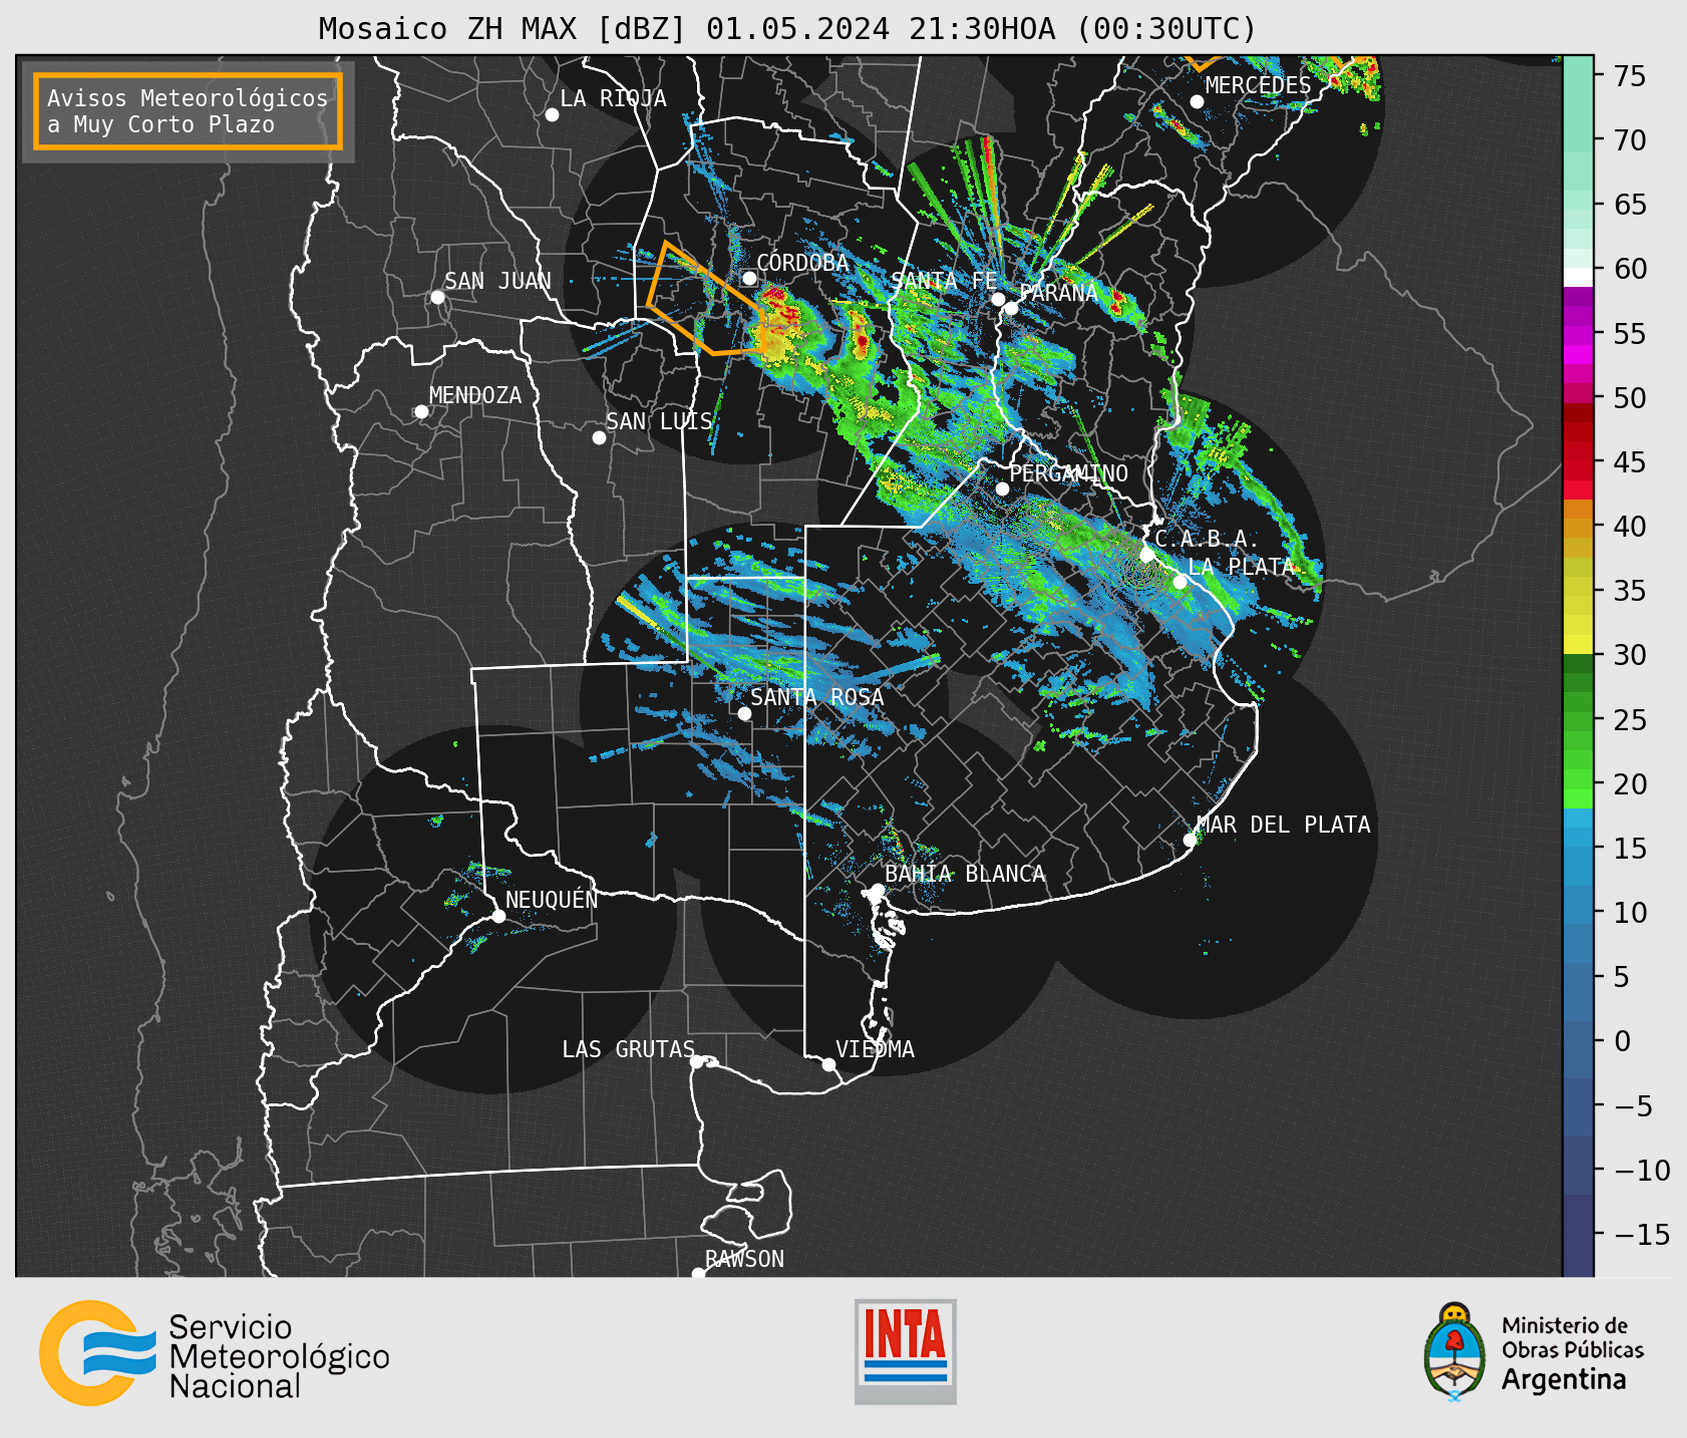
Task: Click the 55 dBZ magenta band on color scale
Action: pyautogui.click(x=1578, y=333)
